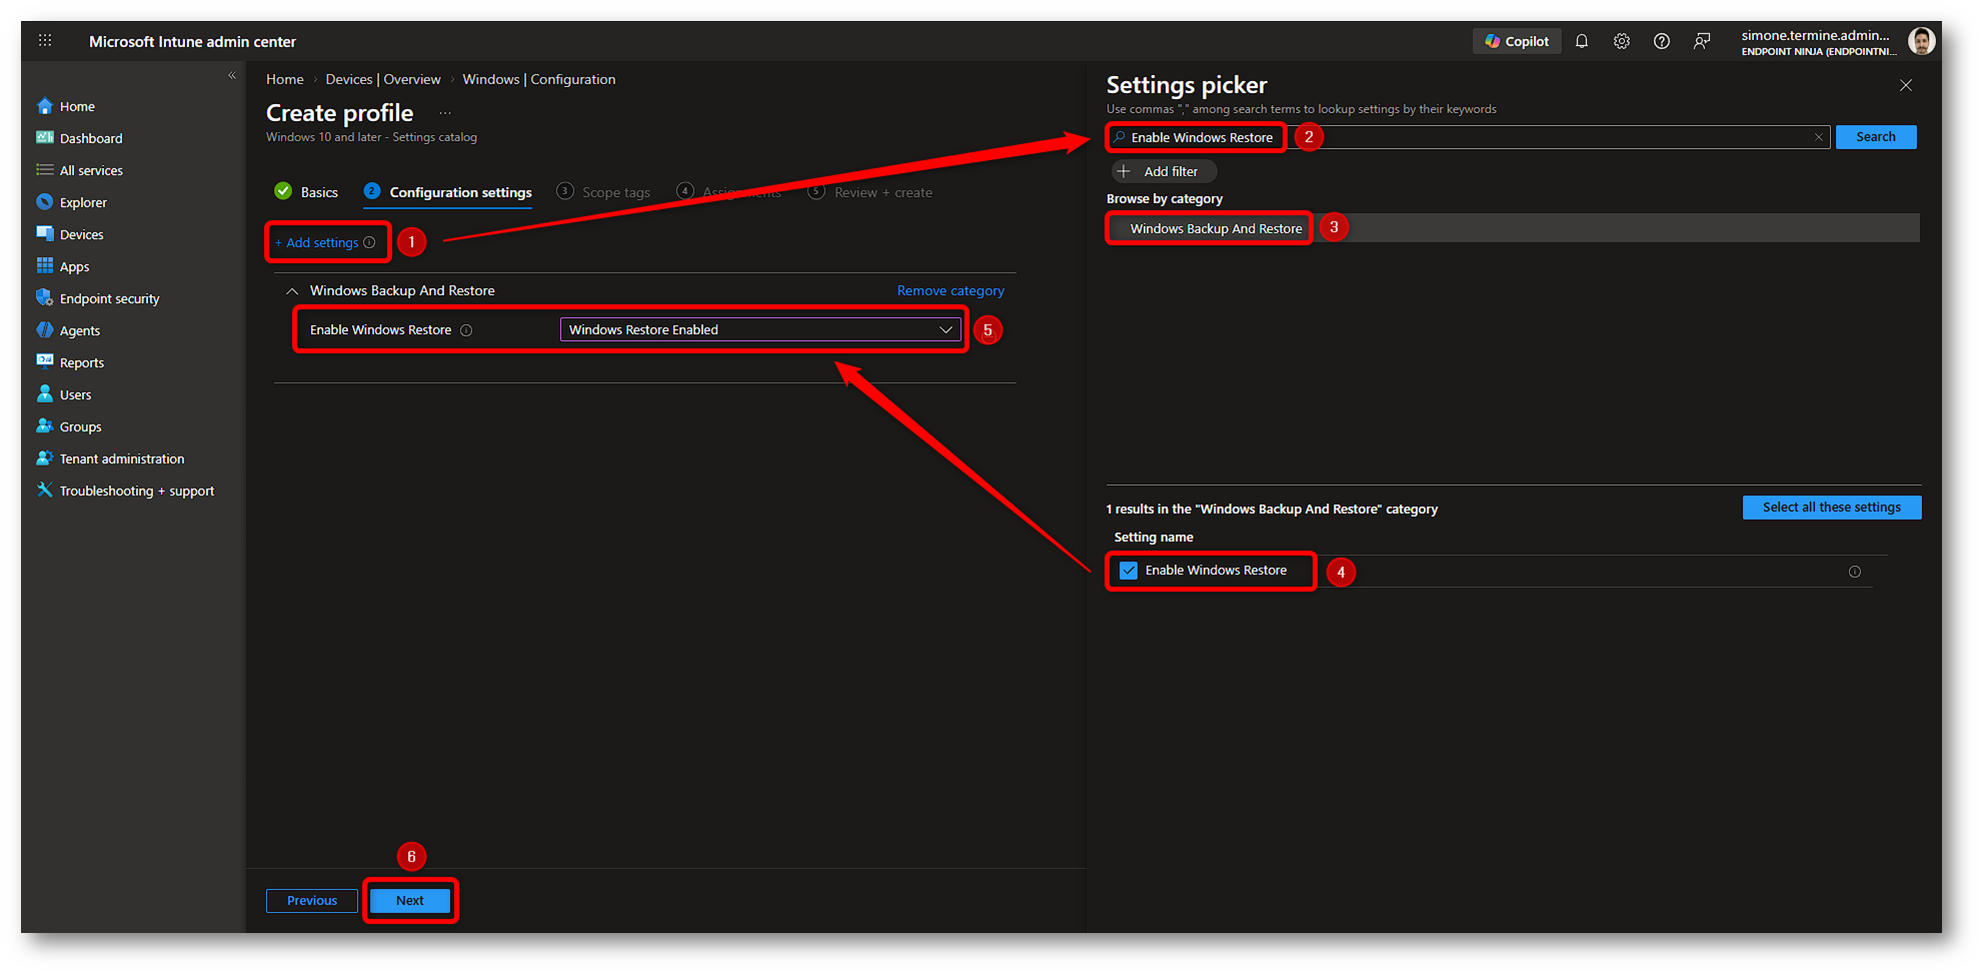Show info for Enable Windows Restore setting

(466, 330)
